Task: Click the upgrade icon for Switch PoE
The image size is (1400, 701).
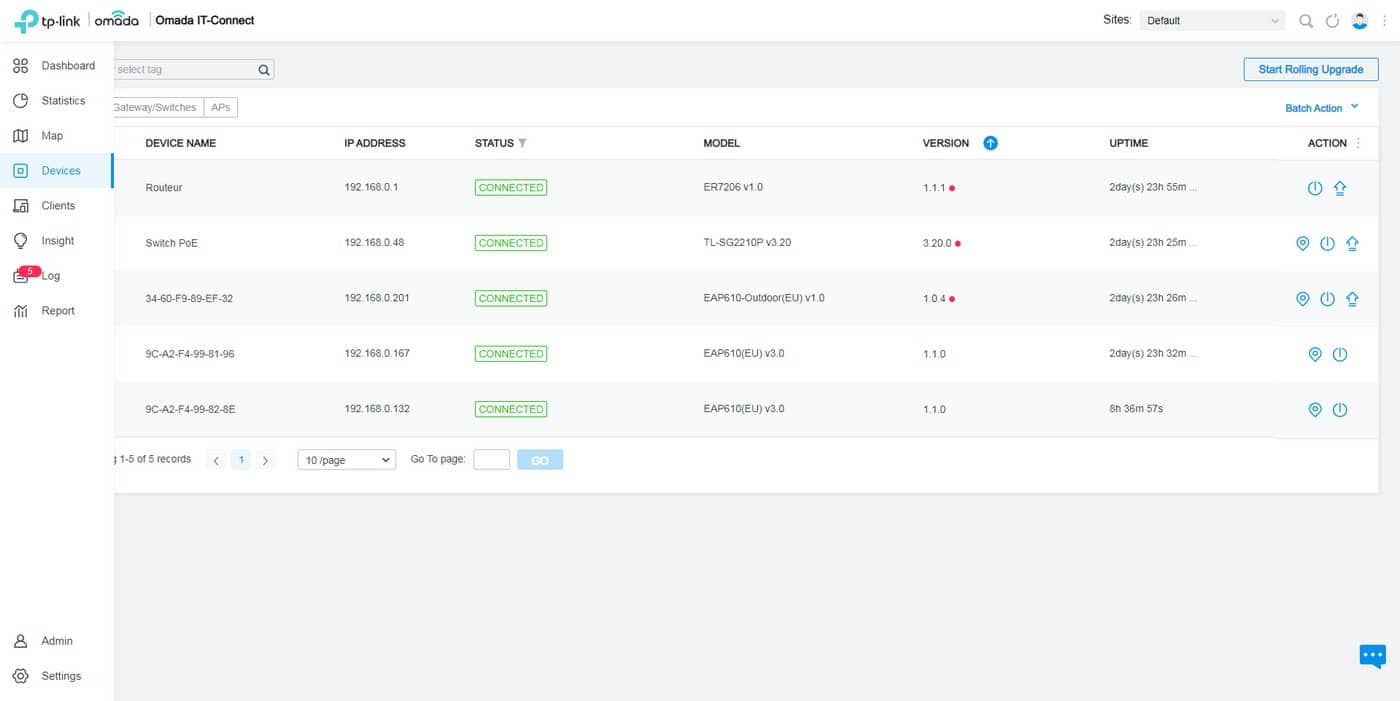Action: (x=1352, y=243)
